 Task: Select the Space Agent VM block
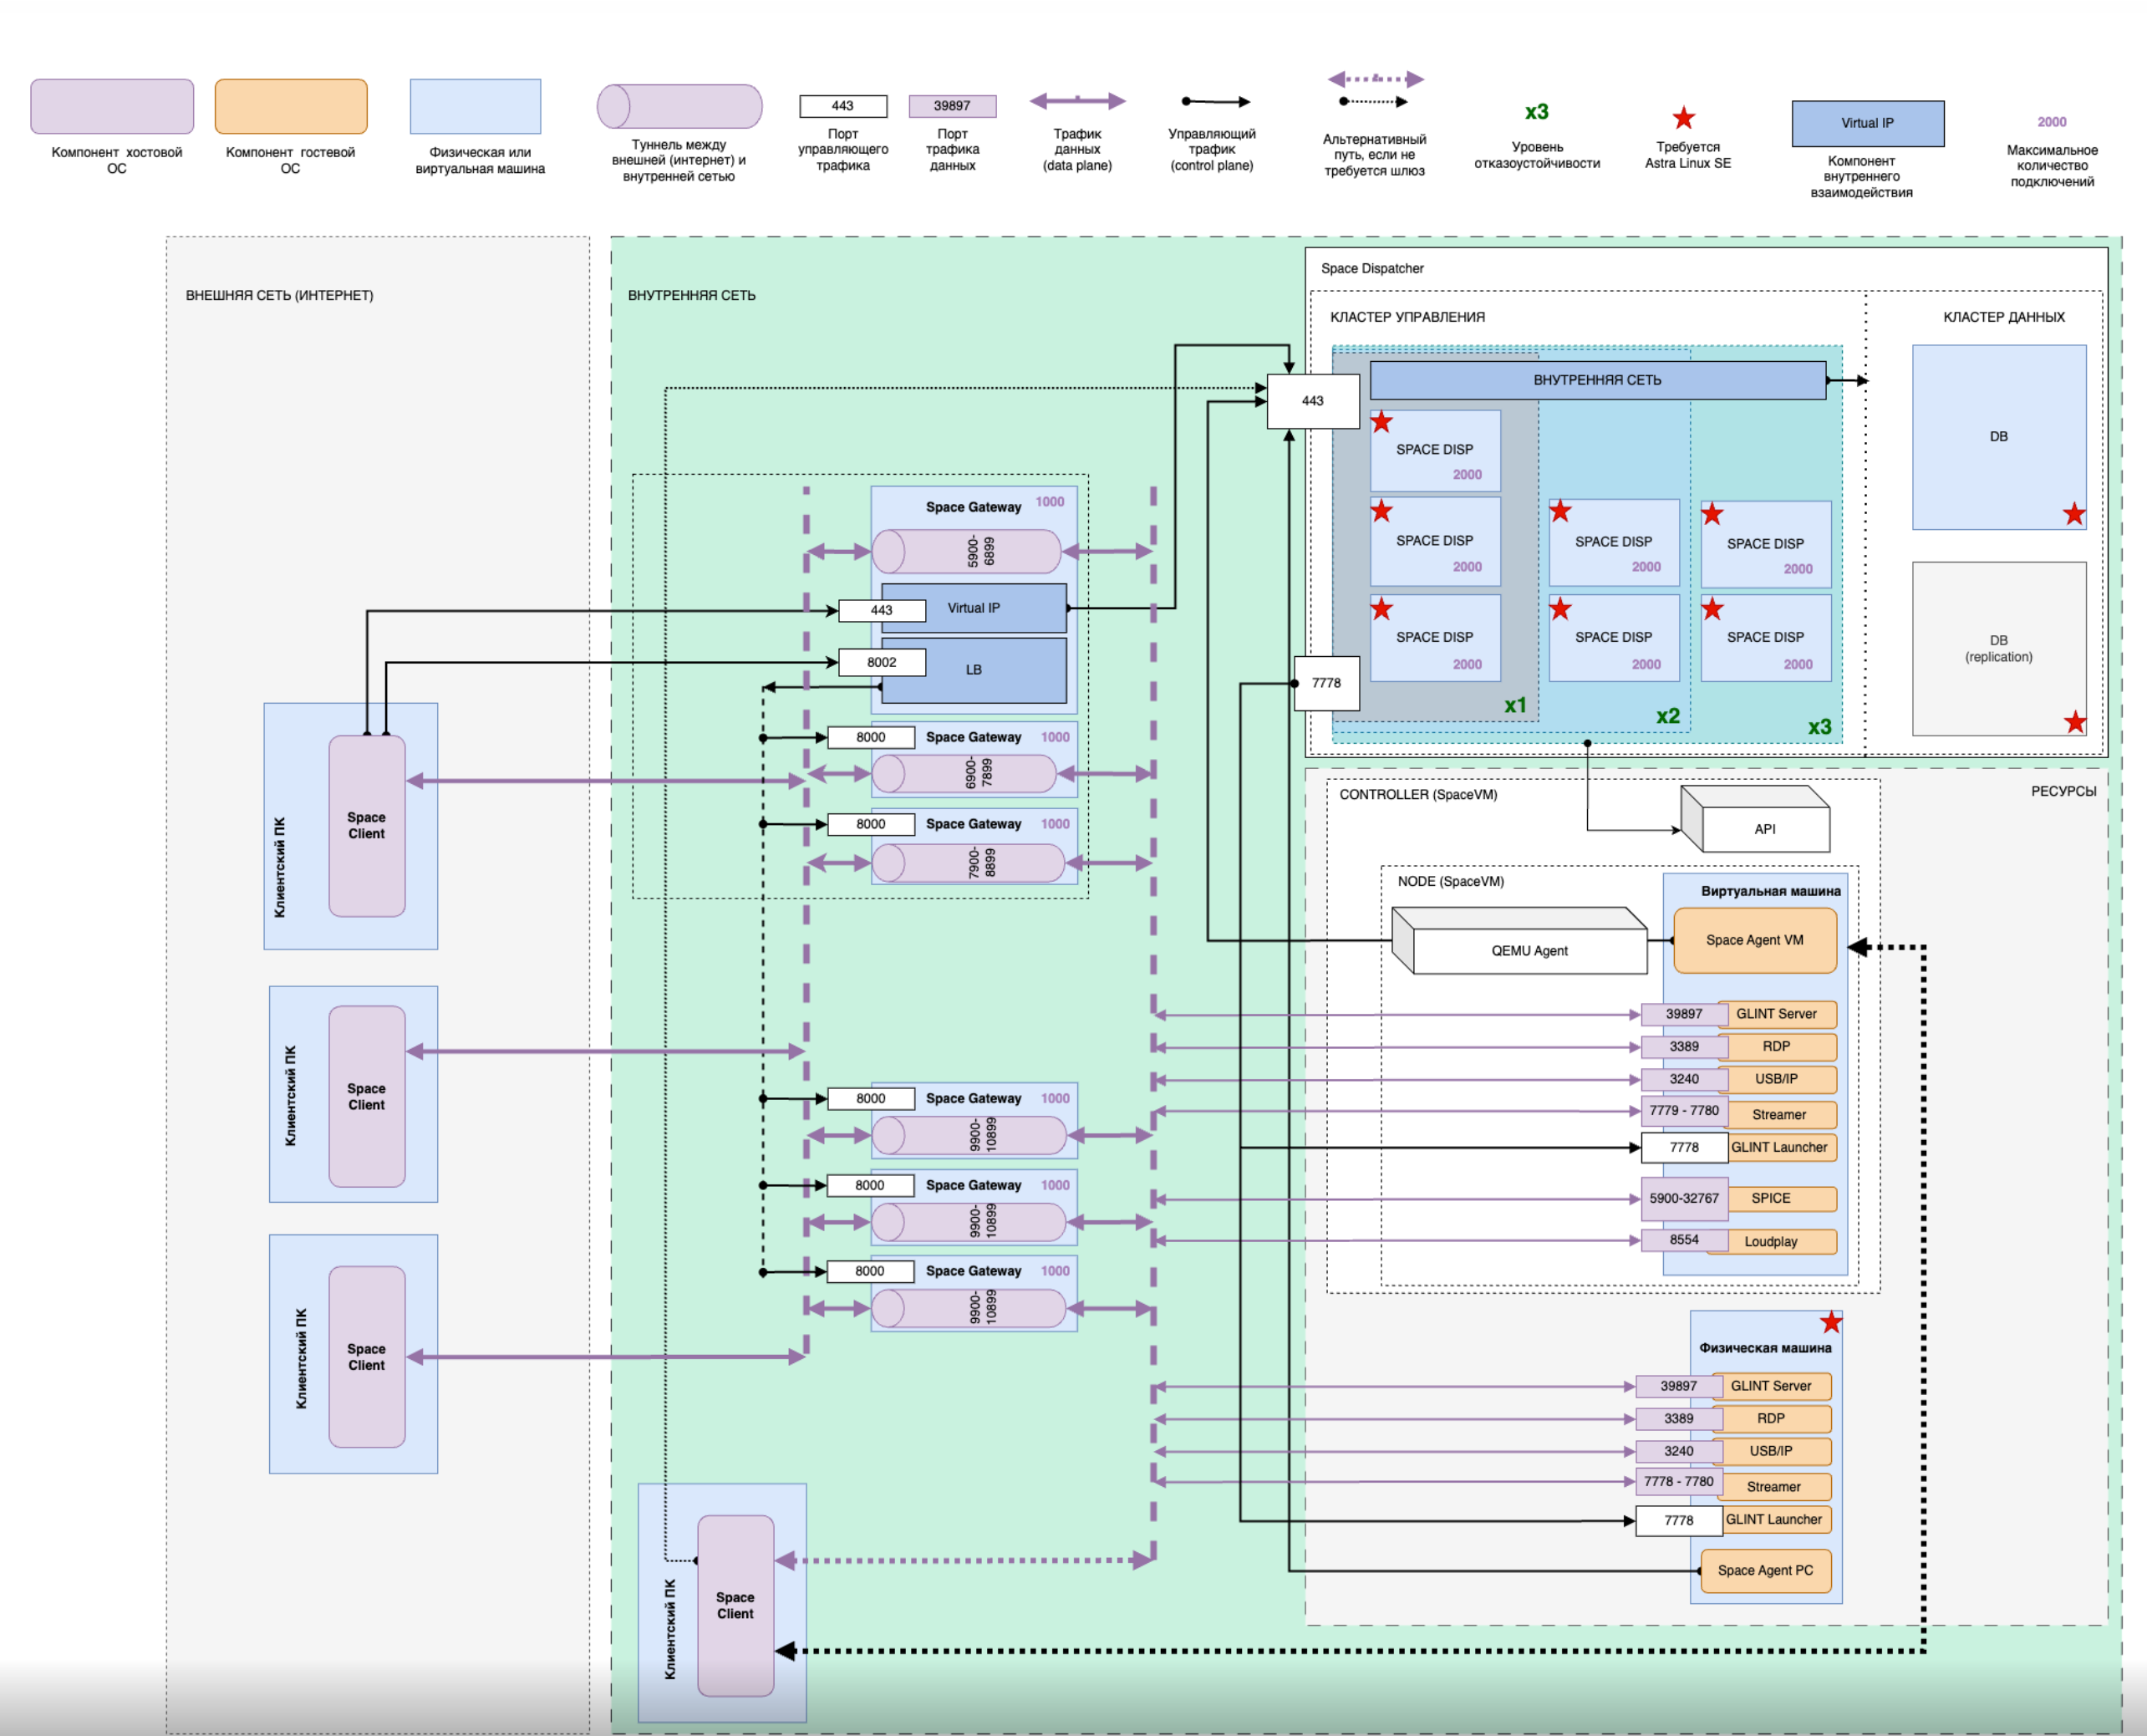pyautogui.click(x=1754, y=940)
